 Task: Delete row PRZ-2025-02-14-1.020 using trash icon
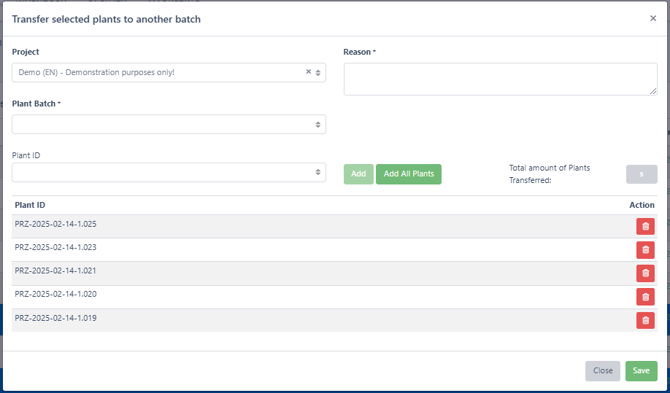(x=645, y=296)
